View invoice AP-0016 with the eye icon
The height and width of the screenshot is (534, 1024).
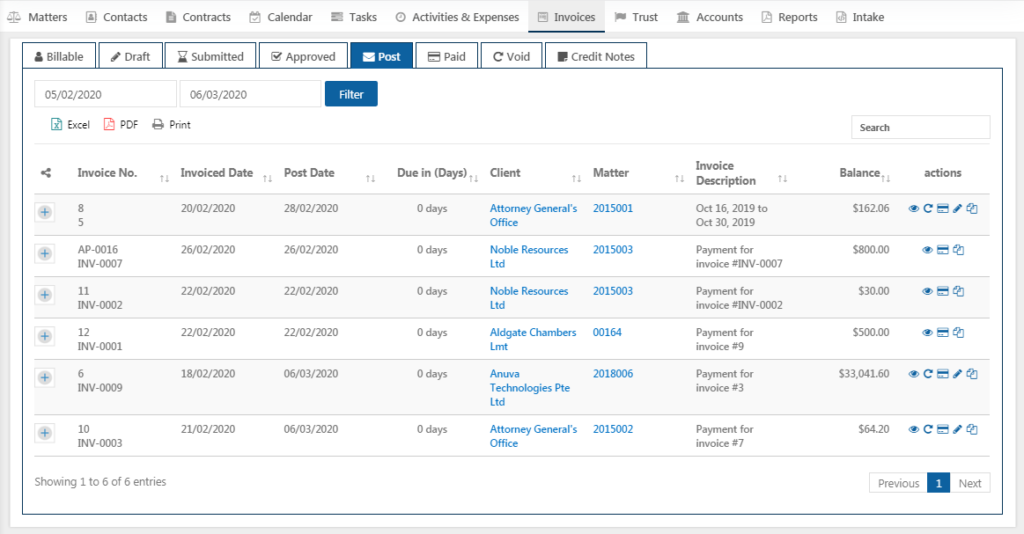927,250
